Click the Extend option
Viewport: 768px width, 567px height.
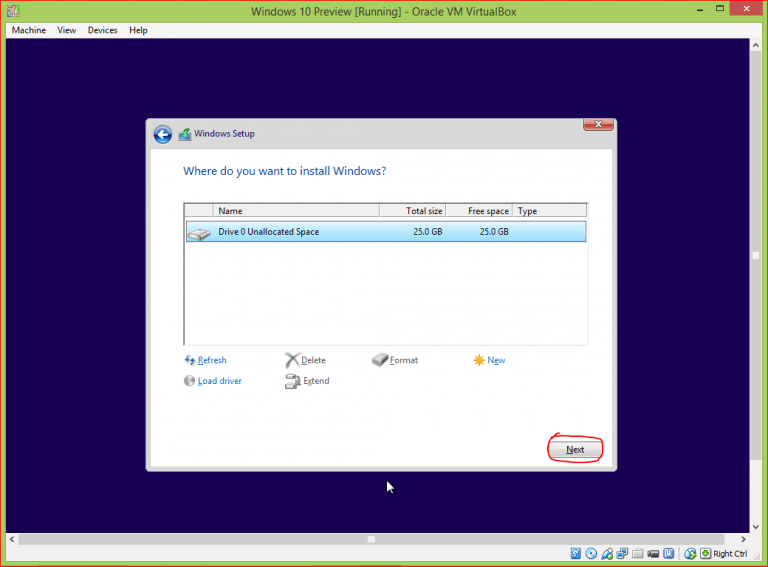tap(316, 381)
